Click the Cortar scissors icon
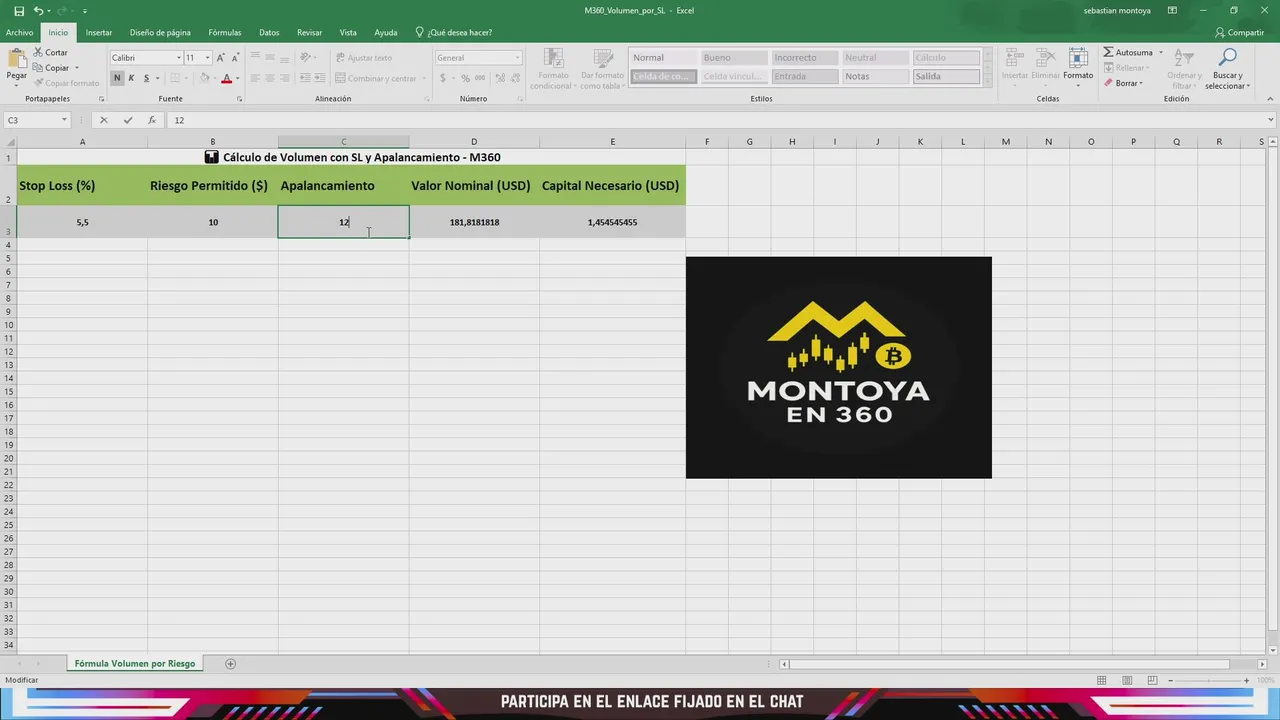 38,52
